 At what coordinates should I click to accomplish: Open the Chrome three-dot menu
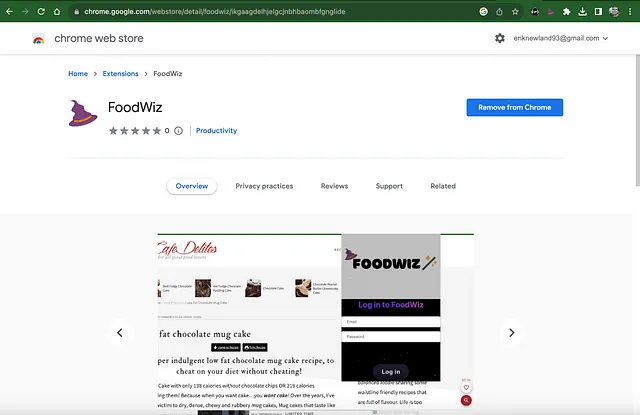630,11
